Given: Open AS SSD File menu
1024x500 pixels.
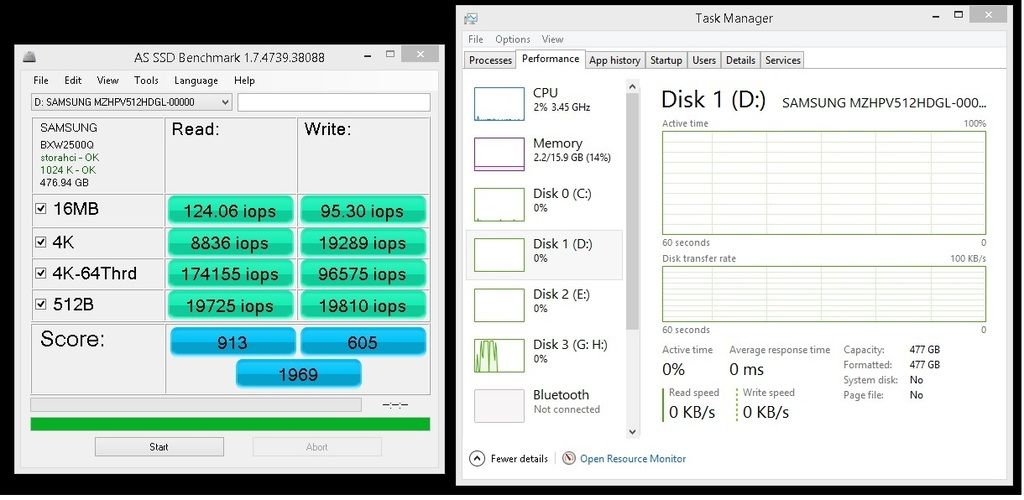Looking at the screenshot, I should [x=40, y=80].
